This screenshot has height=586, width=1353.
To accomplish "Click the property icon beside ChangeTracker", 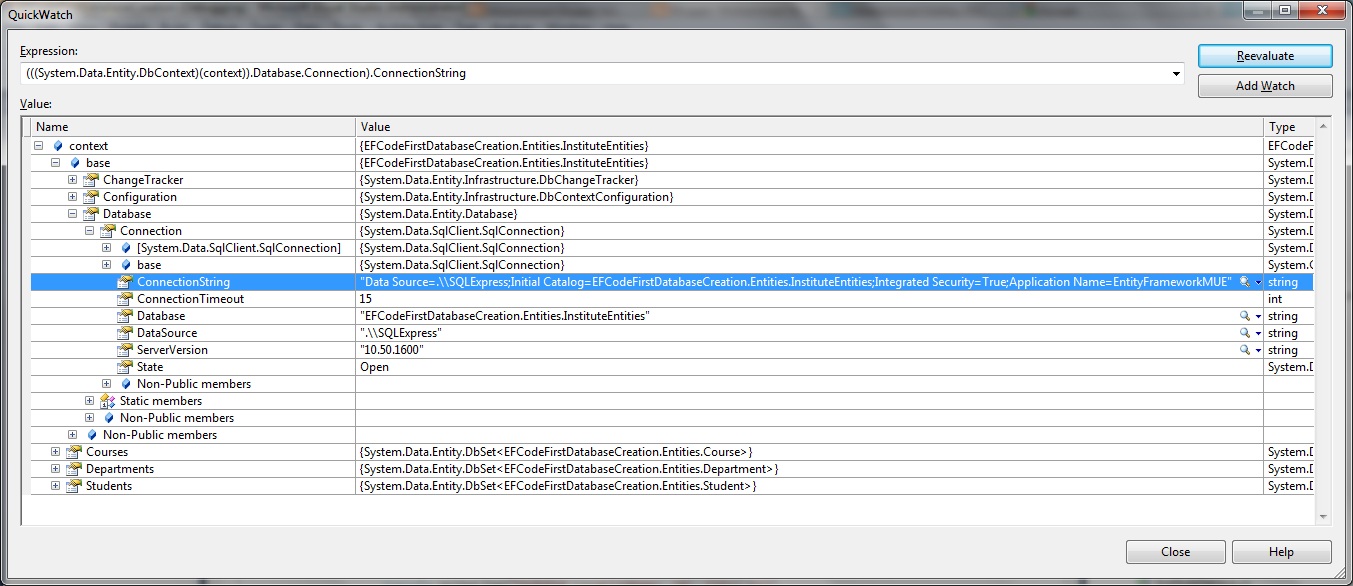I will [x=88, y=180].
